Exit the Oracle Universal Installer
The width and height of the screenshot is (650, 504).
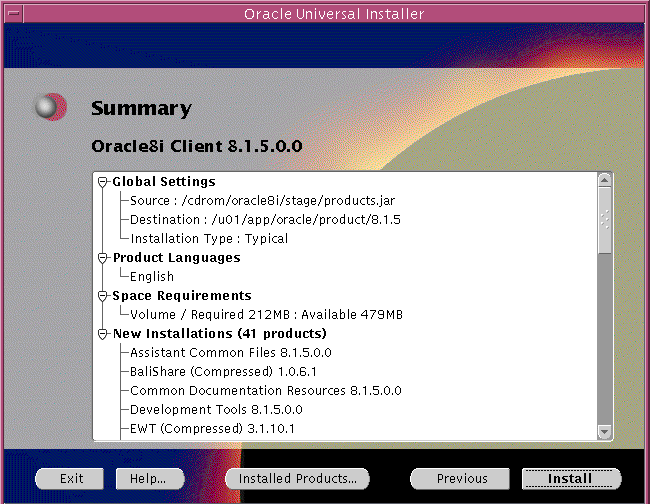(x=71, y=479)
